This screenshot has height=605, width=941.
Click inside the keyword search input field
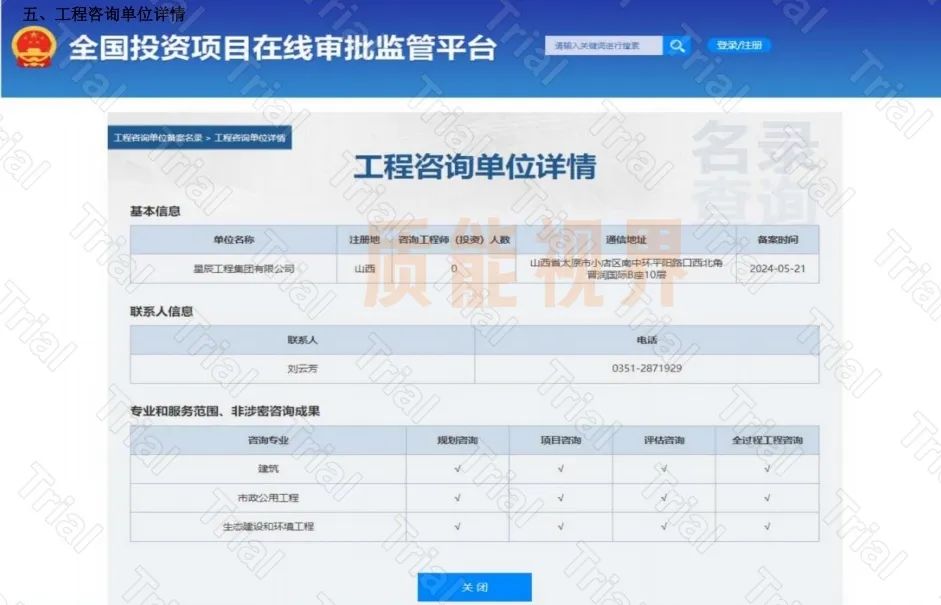coord(600,45)
